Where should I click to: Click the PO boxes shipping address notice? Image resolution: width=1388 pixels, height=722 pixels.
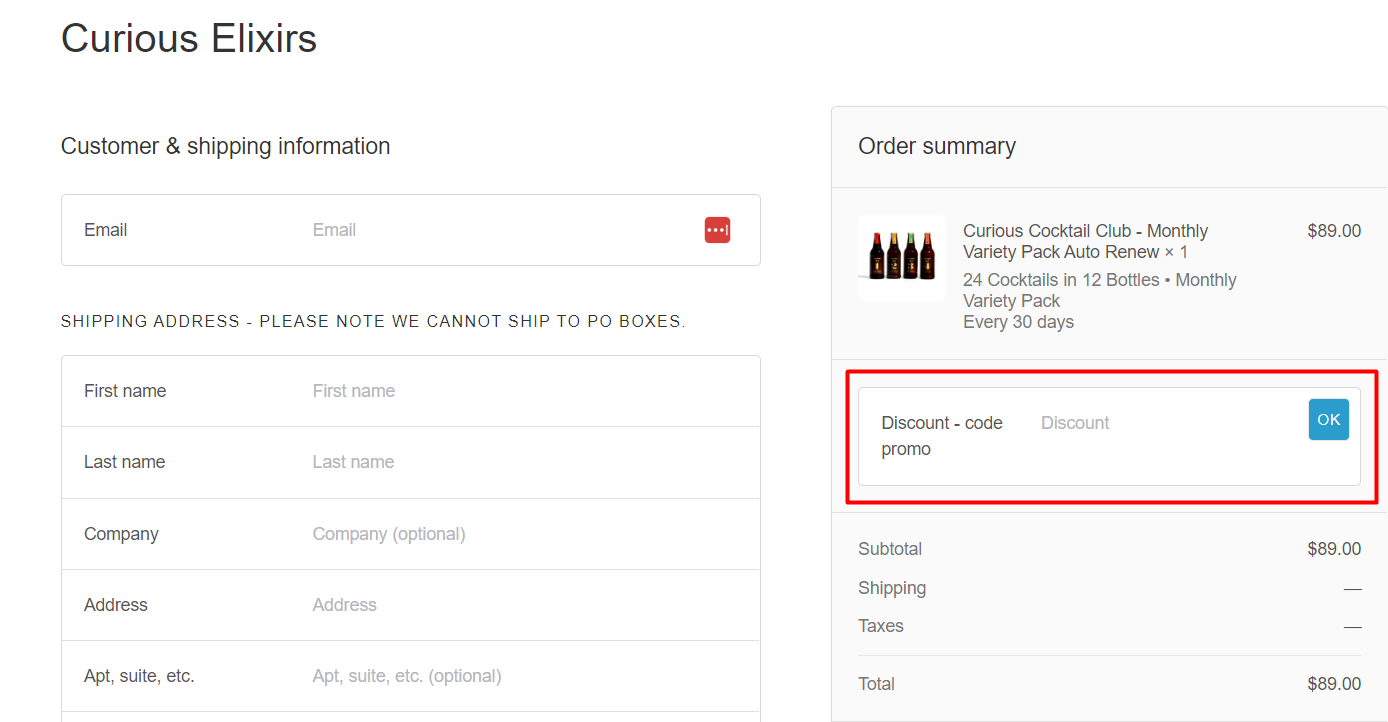[x=373, y=322]
